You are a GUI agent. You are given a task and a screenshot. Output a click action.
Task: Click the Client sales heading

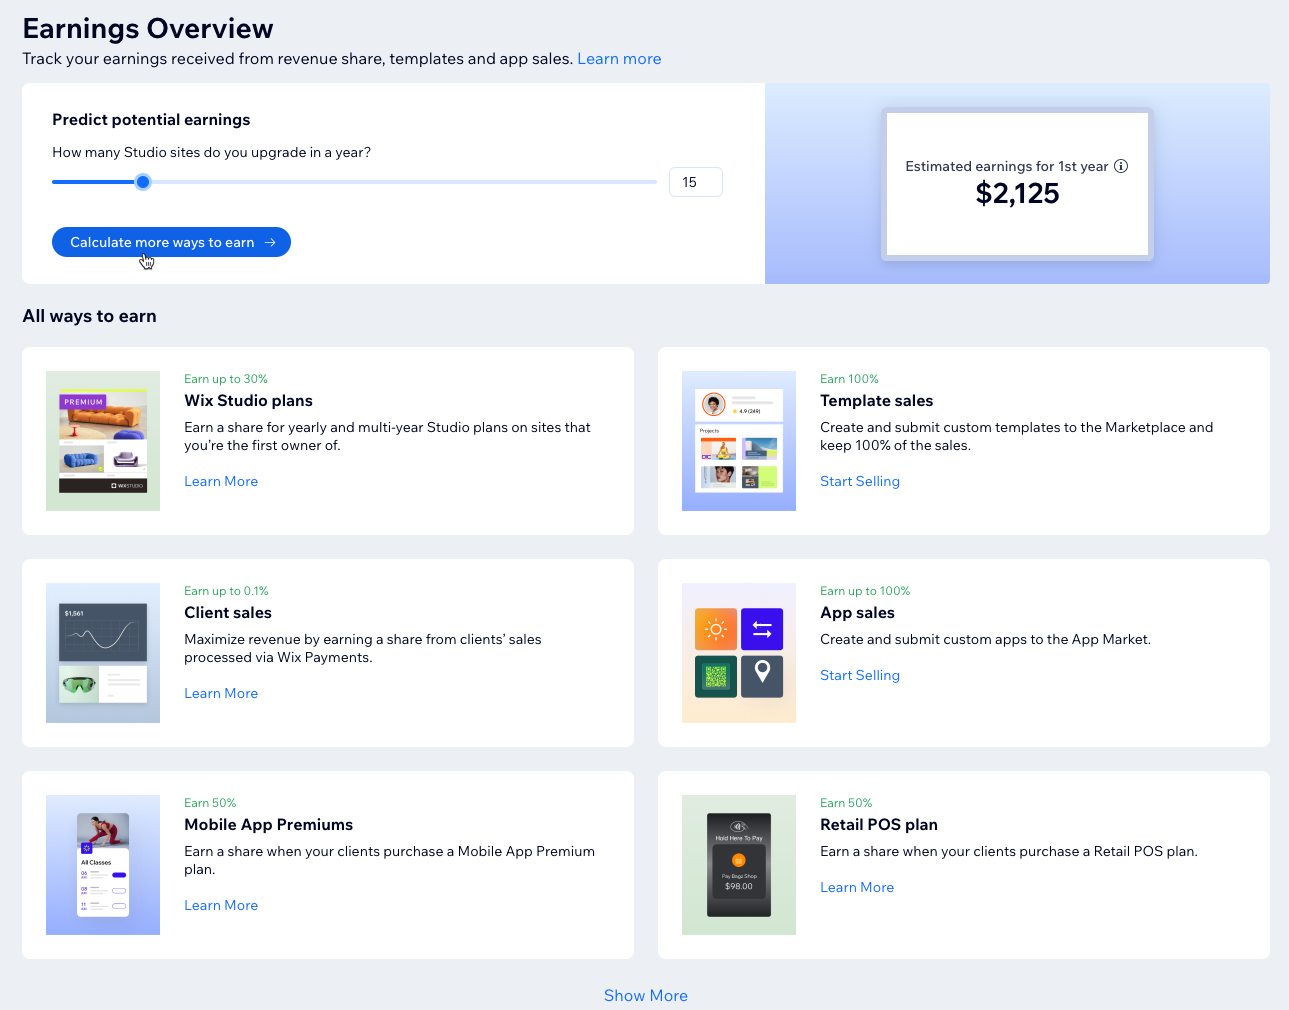tap(228, 613)
